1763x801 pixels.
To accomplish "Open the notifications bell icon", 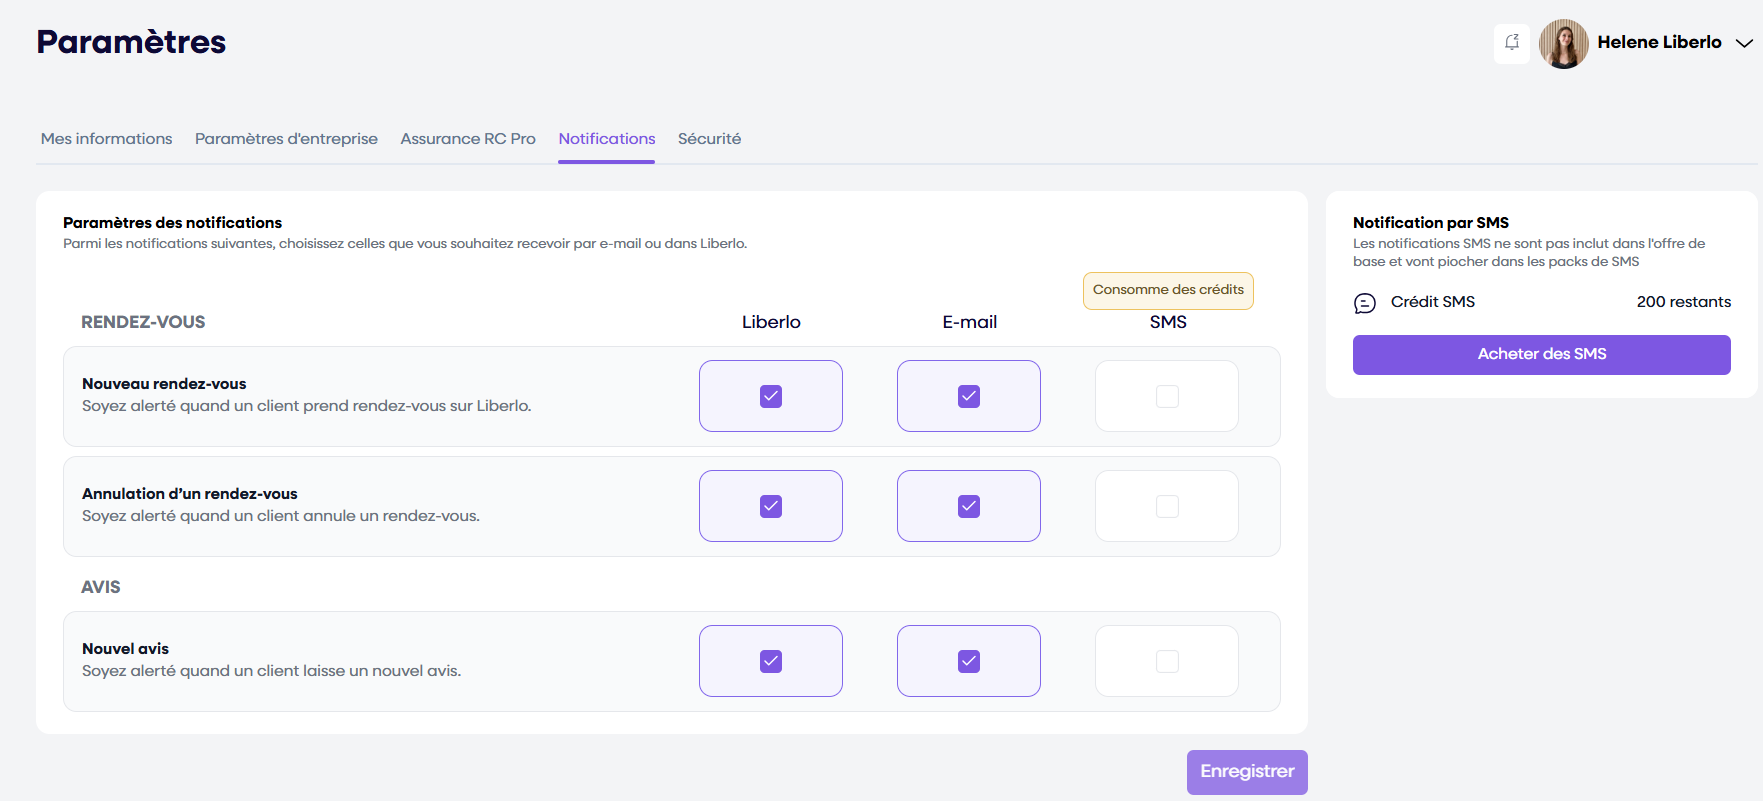I will (x=1511, y=43).
